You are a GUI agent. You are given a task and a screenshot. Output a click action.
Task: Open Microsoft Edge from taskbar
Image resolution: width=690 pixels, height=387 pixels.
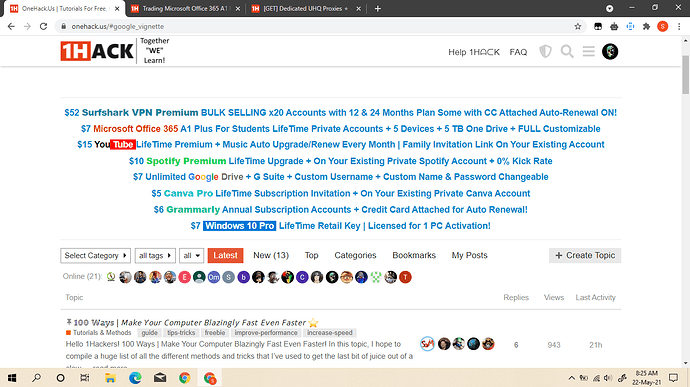coord(135,378)
